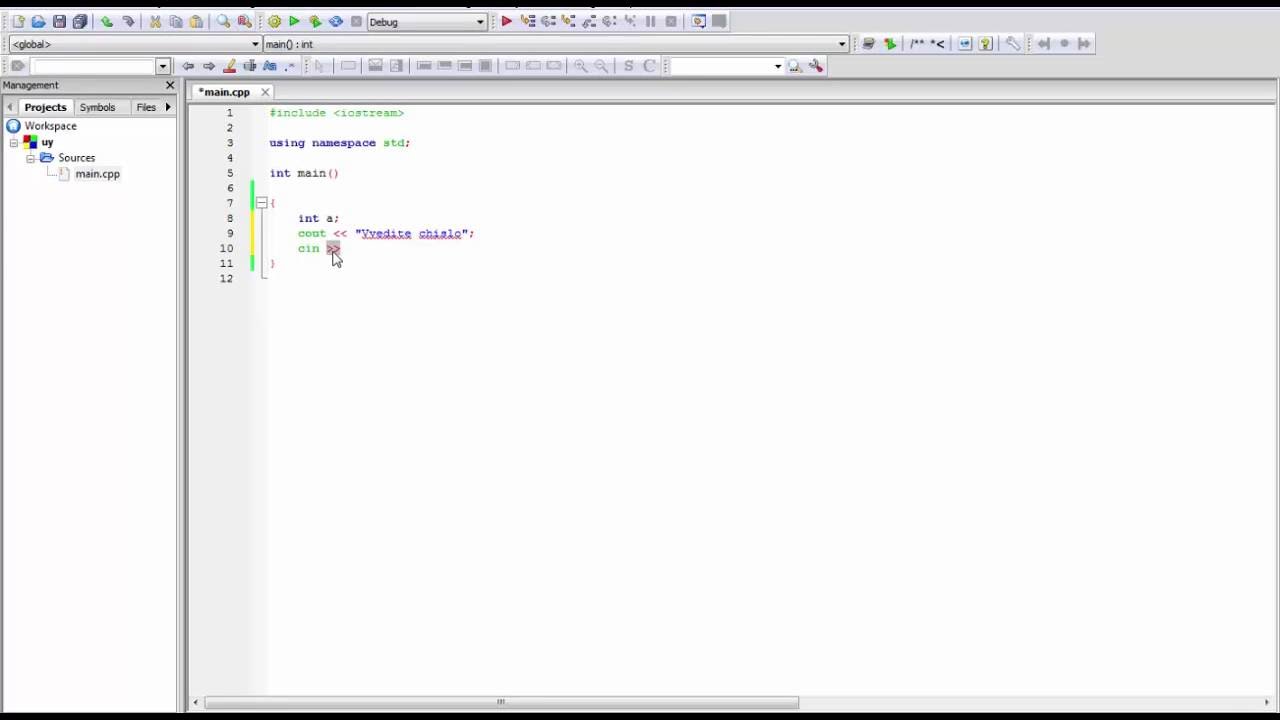Click the editor scroll right arrow
Viewport: 1280px width, 720px height.
pos(1267,702)
